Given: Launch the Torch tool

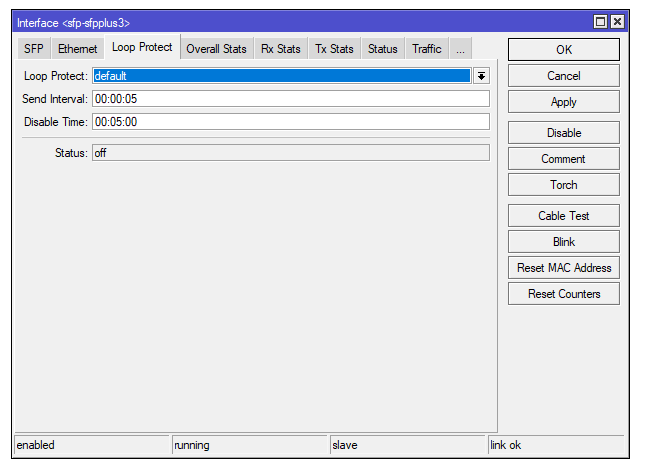Looking at the screenshot, I should (564, 184).
